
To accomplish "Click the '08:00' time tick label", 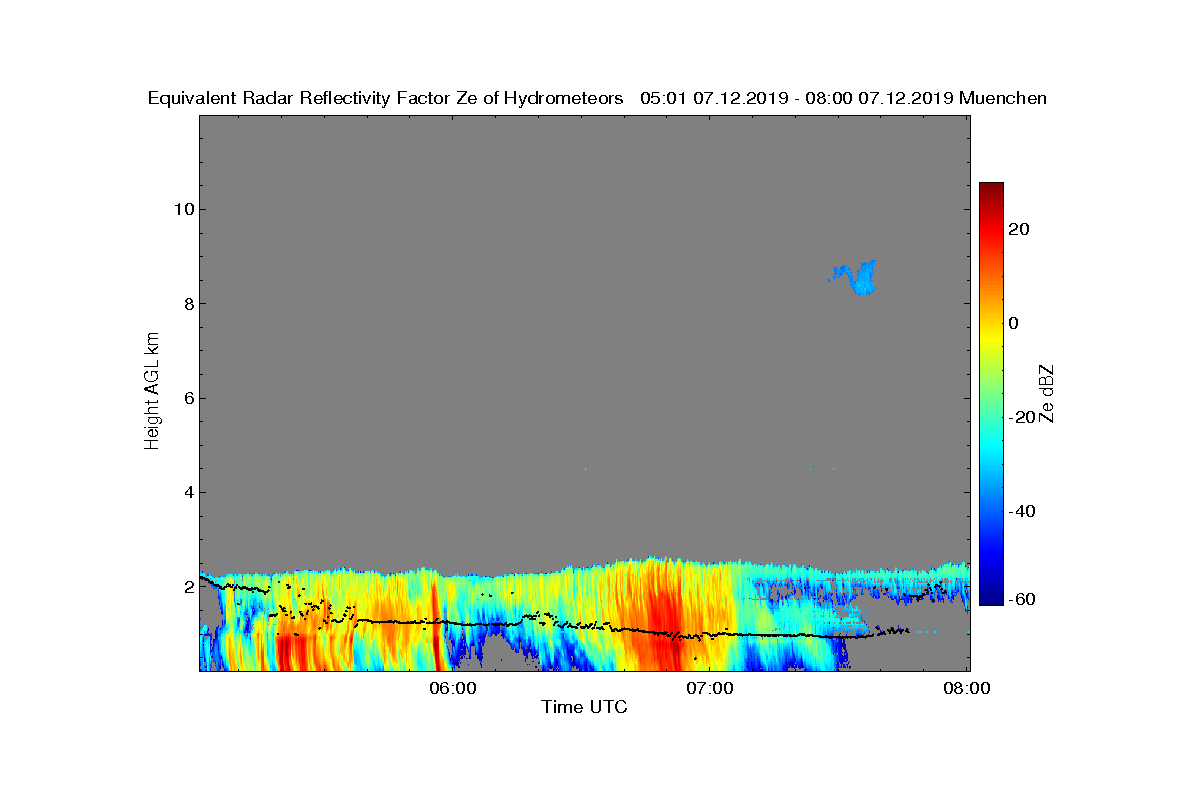I will [x=969, y=688].
